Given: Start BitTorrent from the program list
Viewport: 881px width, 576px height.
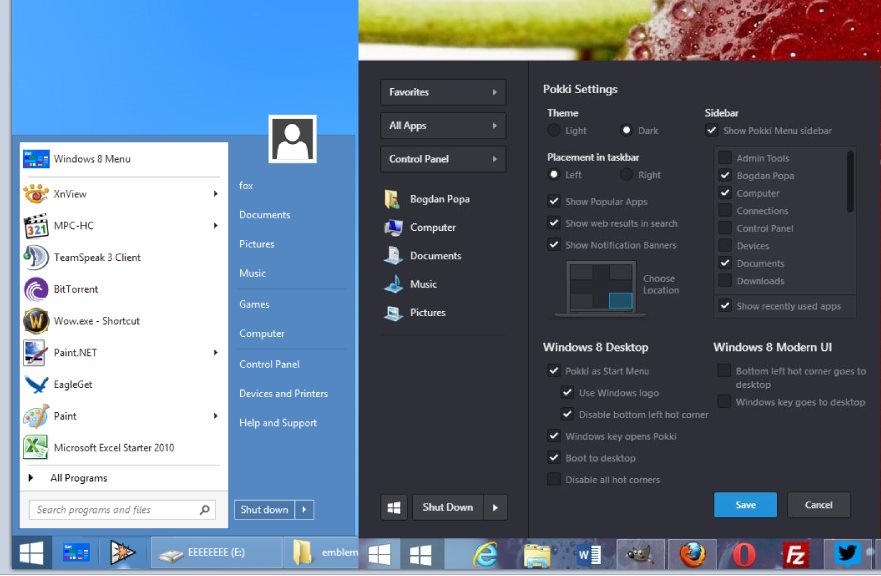Looking at the screenshot, I should click(x=124, y=289).
